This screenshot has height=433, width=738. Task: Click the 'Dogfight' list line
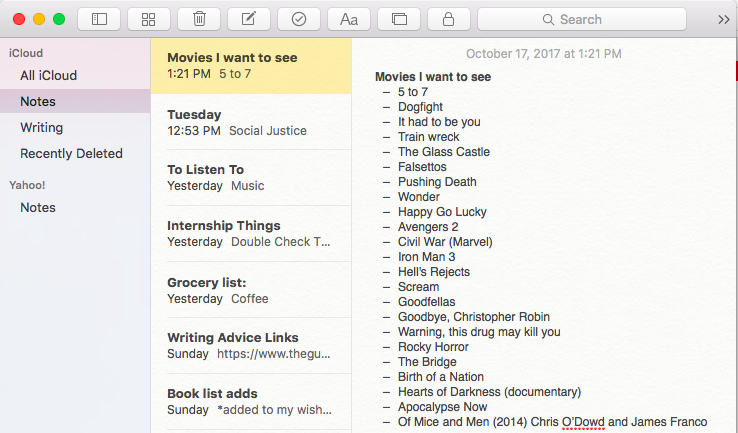click(x=420, y=107)
